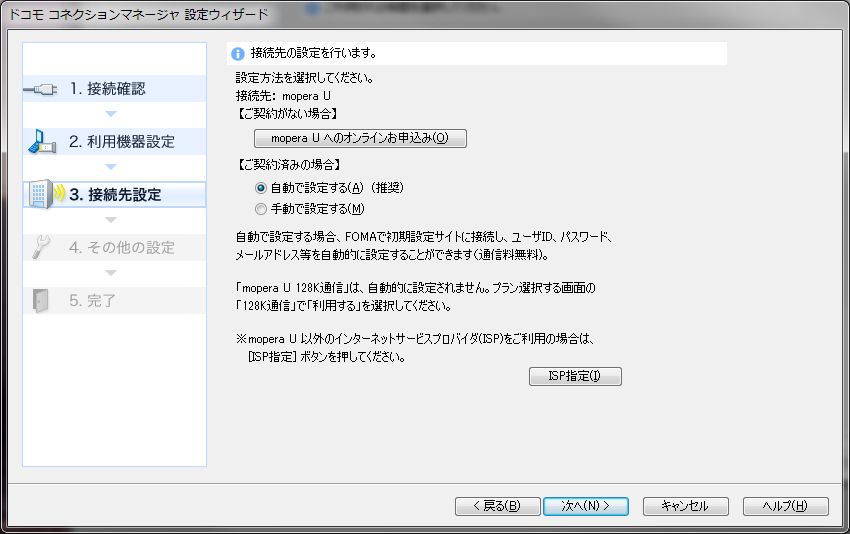Screen dimensions: 850x534
Task: Click the キャンセル button
Action: click(x=686, y=506)
